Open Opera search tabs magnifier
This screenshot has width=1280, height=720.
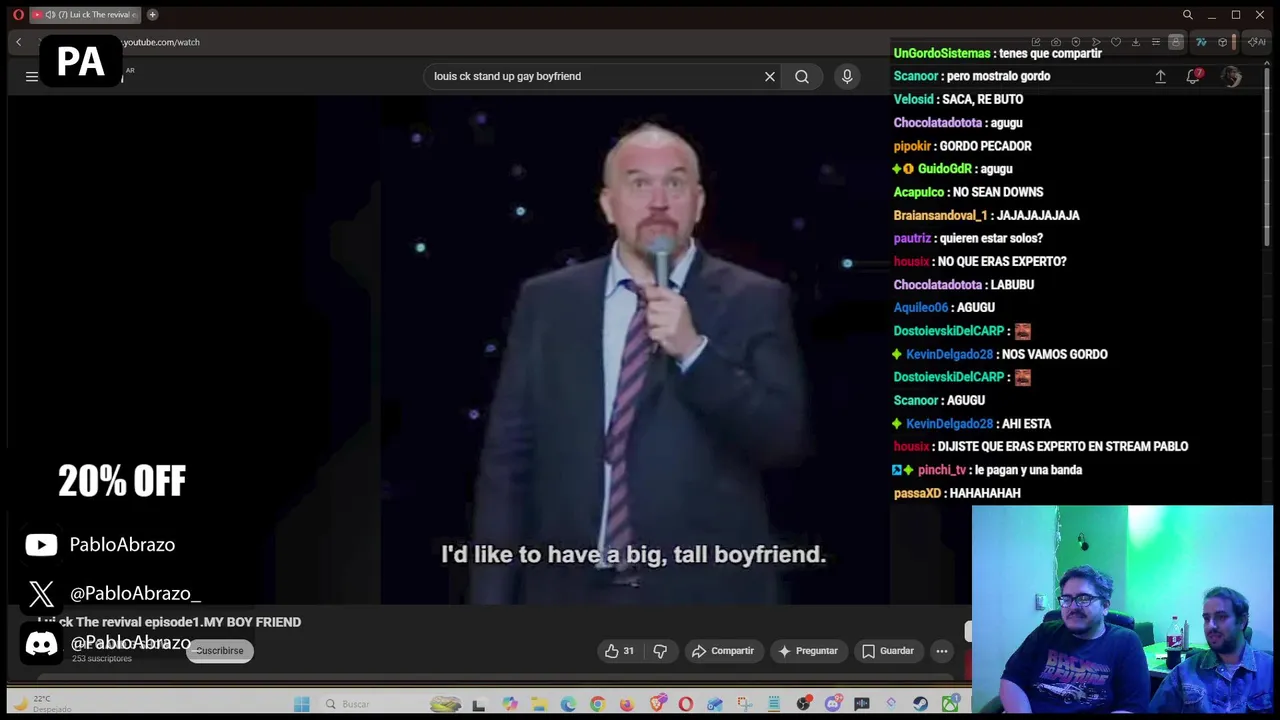[x=1187, y=15]
